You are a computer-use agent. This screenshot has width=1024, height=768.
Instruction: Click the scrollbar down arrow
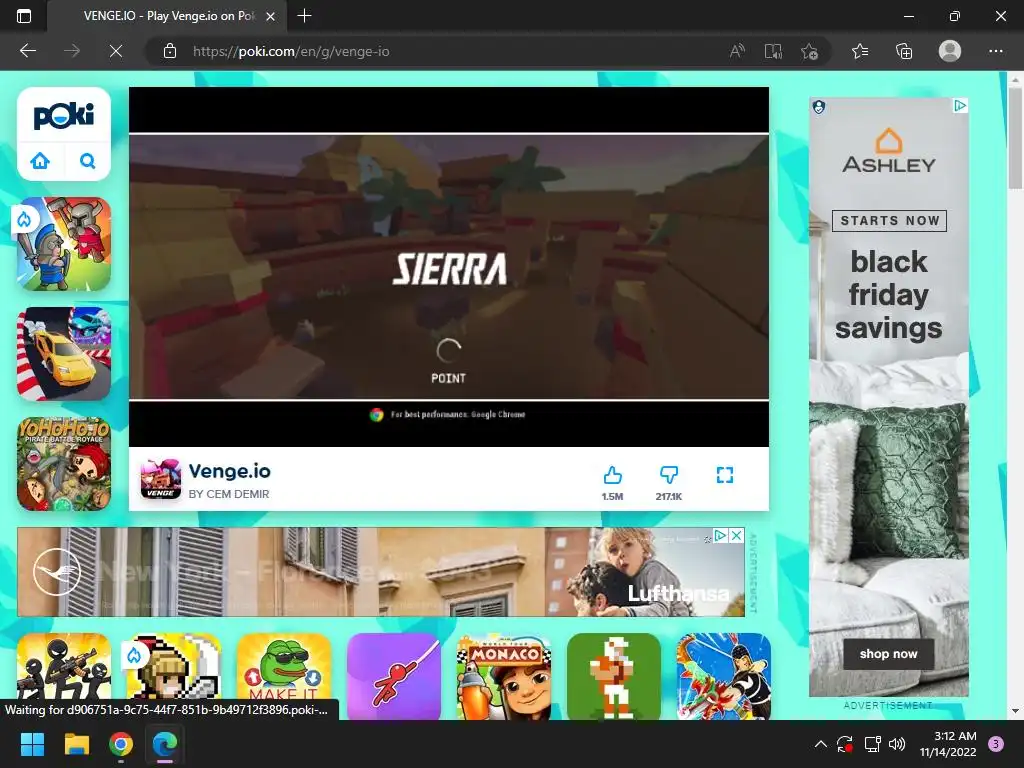tap(1015, 711)
